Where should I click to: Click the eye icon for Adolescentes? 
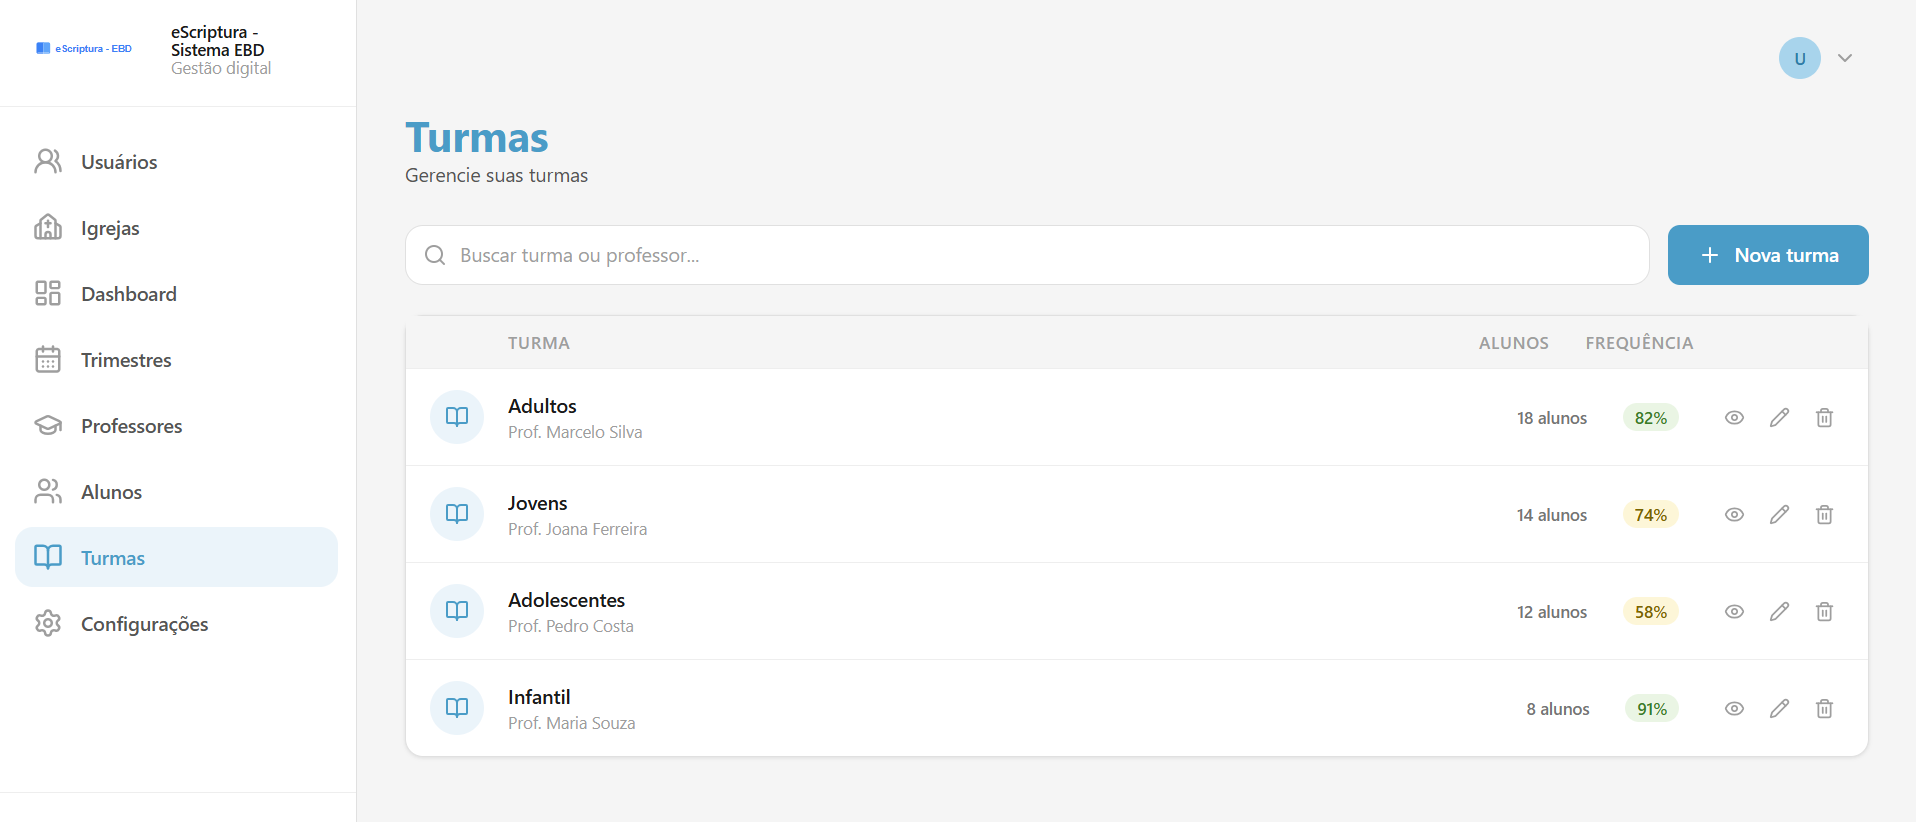coord(1734,612)
